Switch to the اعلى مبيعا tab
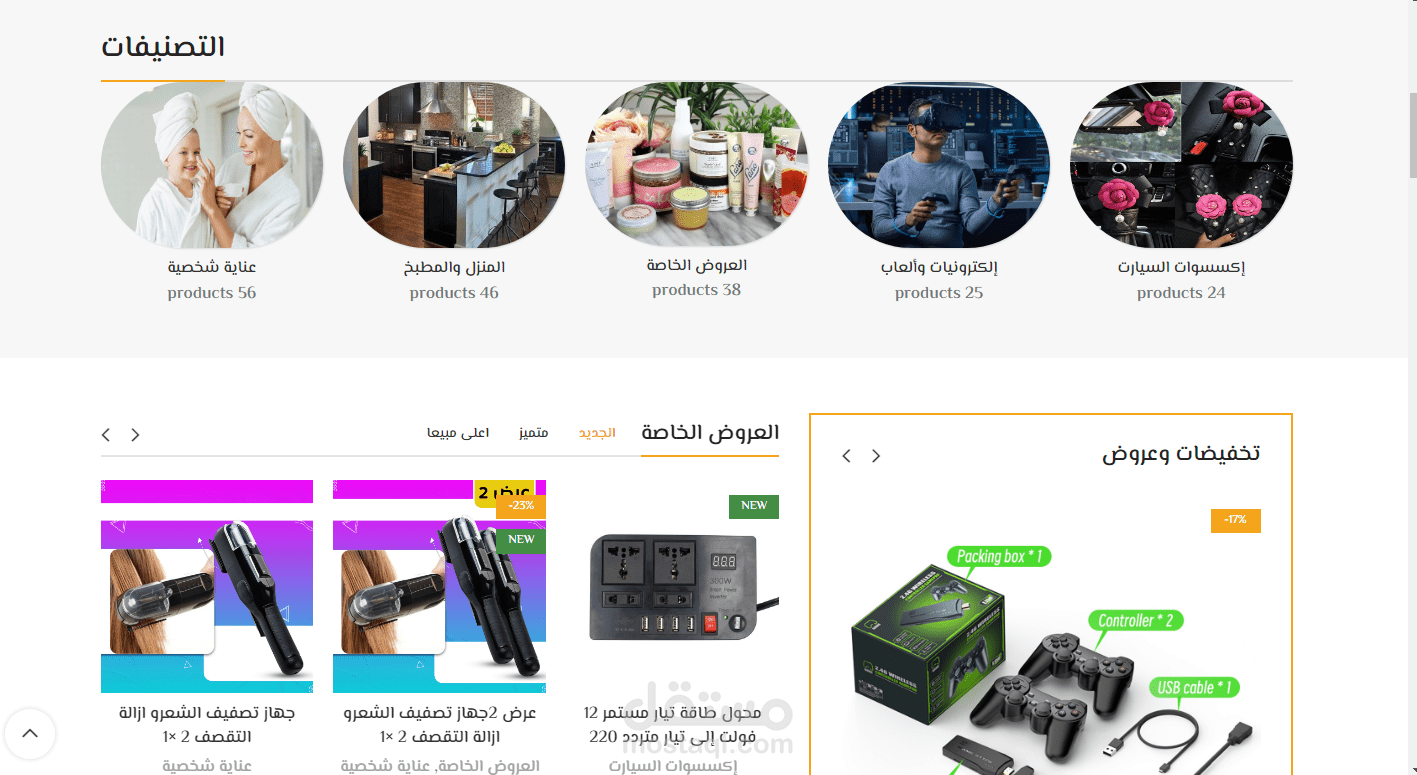This screenshot has width=1417, height=775. coord(458,433)
